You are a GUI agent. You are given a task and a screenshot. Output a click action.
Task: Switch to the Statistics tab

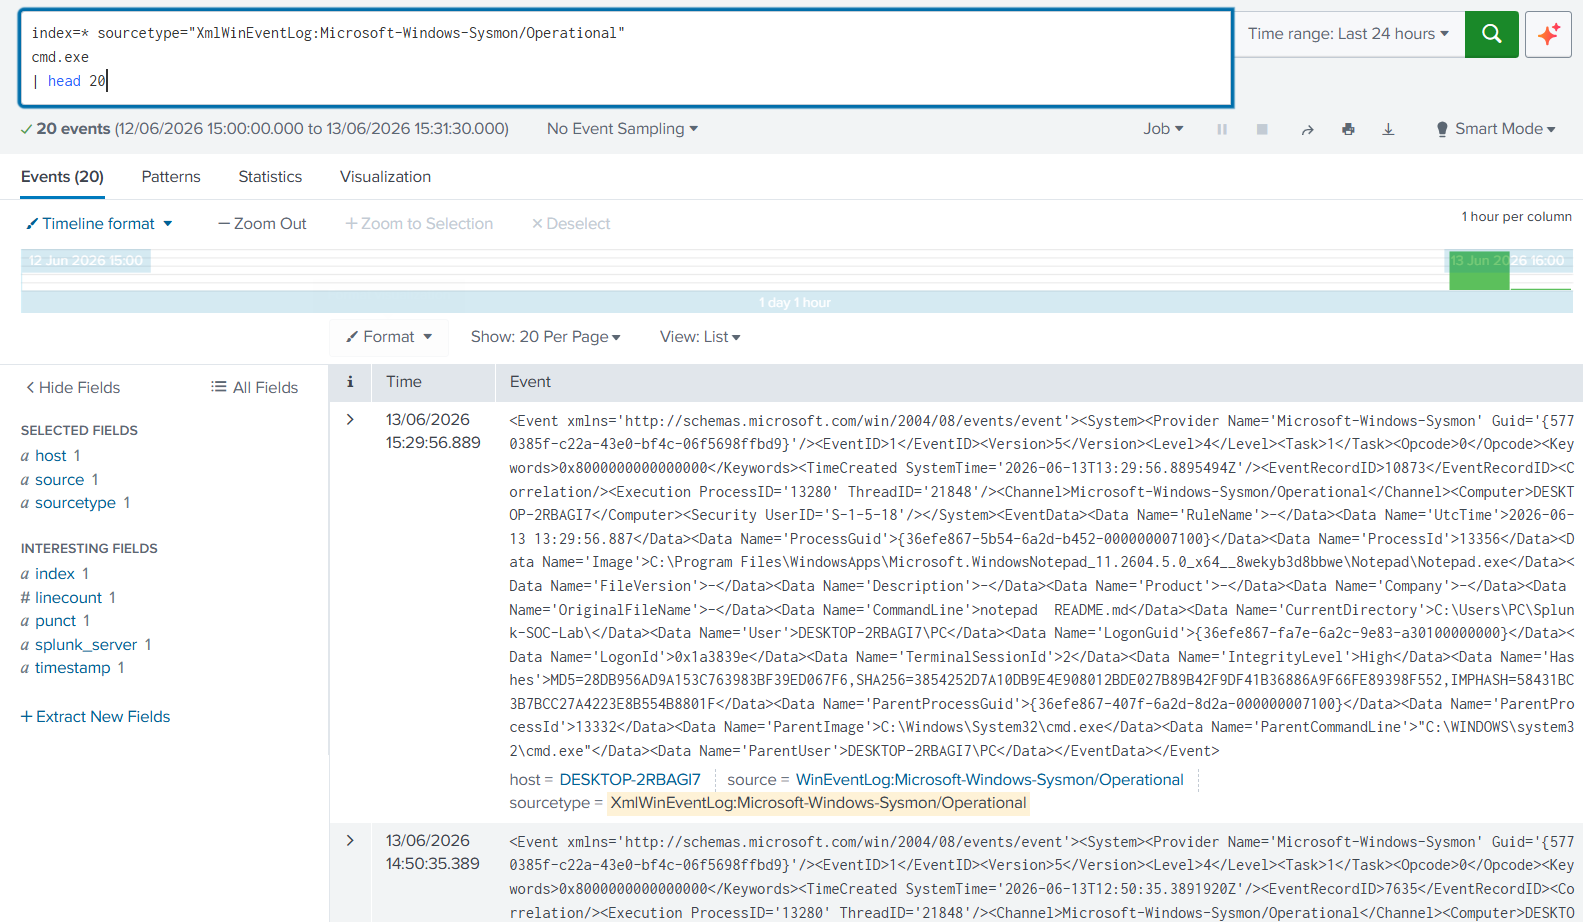click(x=270, y=177)
